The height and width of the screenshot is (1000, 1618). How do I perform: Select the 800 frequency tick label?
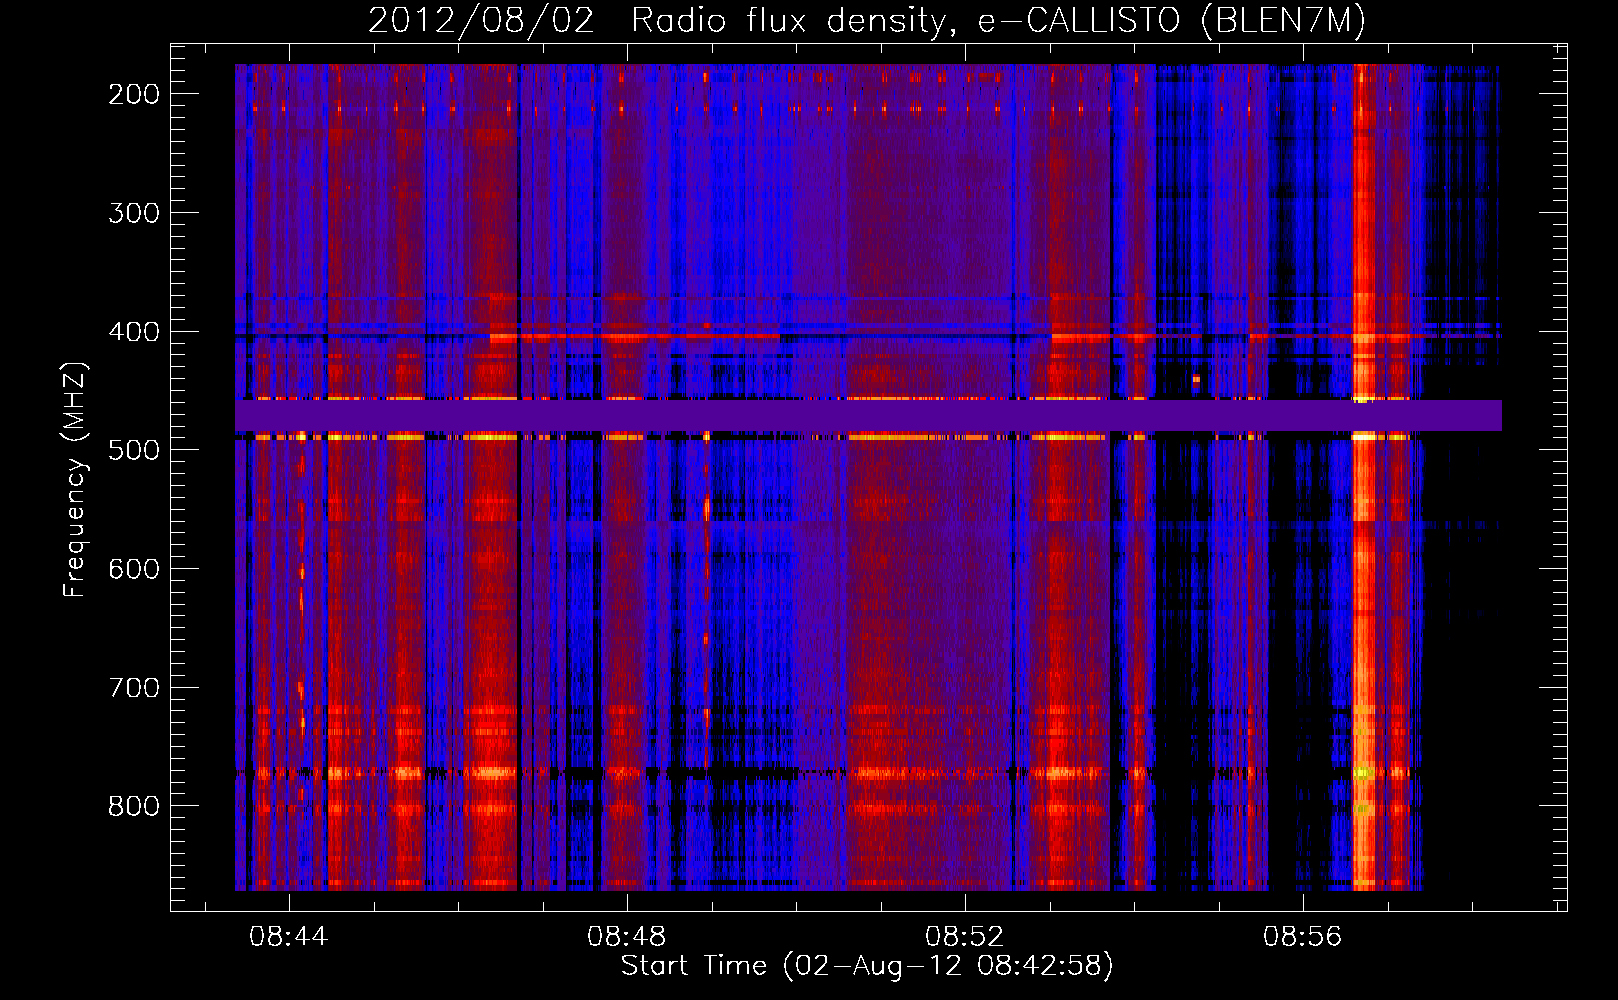[x=134, y=806]
